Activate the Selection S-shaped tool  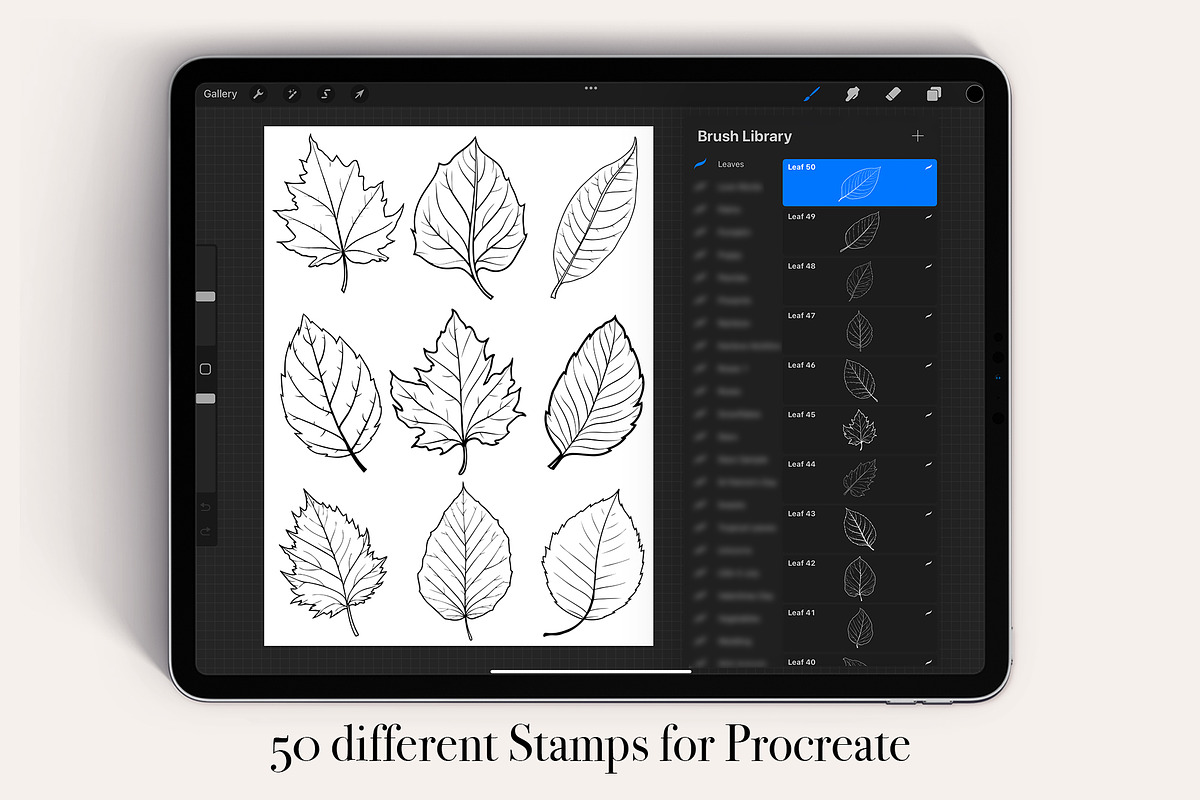coord(325,94)
